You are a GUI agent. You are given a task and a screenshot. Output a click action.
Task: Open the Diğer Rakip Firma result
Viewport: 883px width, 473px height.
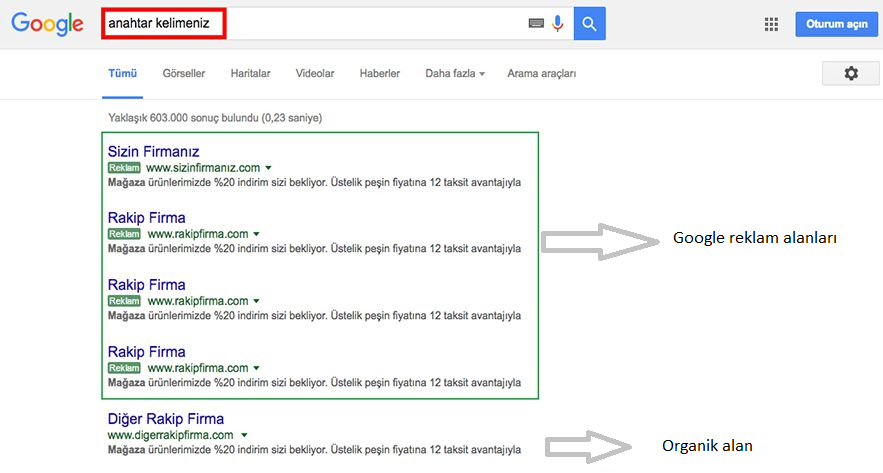(166, 419)
